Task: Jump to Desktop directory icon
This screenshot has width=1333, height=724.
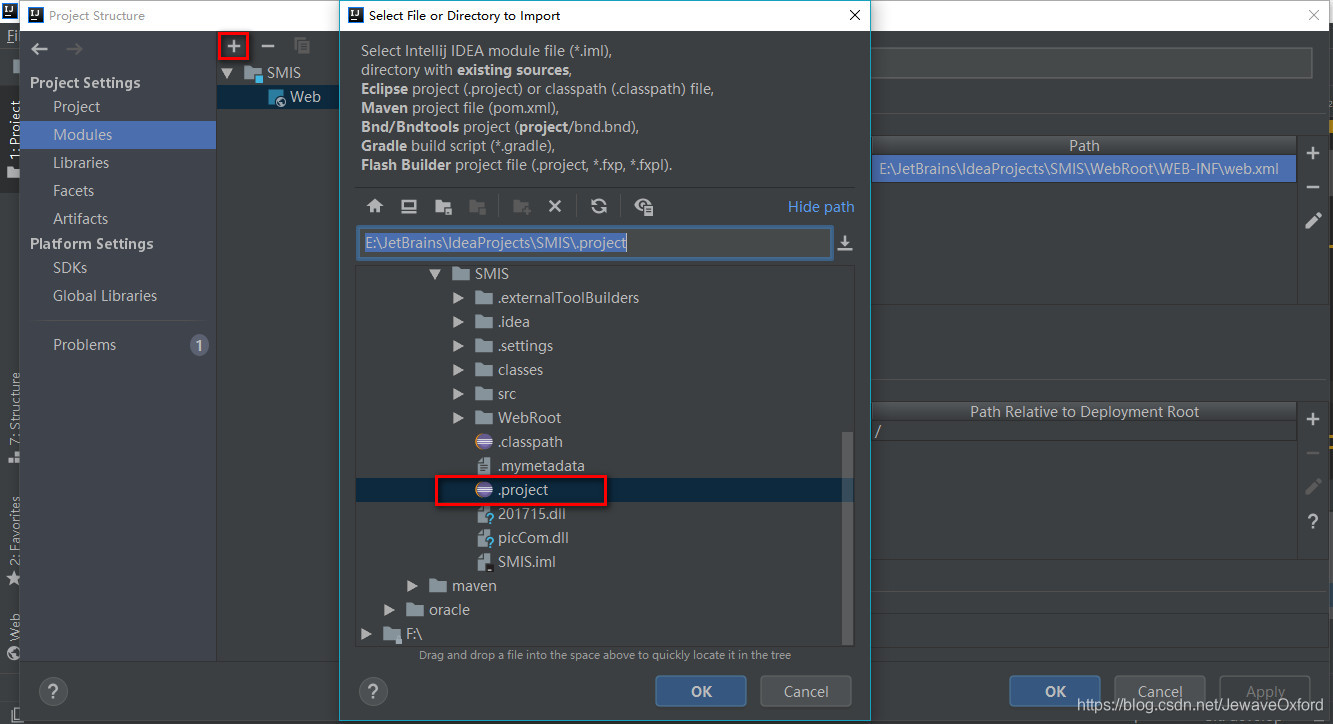Action: tap(409, 206)
